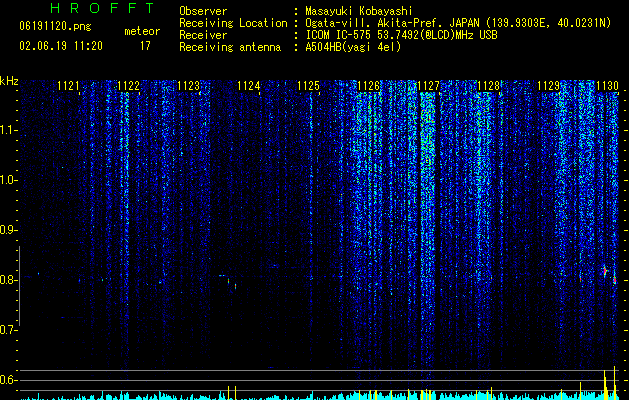The image size is (629, 400).
Task: Click the meteor count value 17
Action: [x=145, y=46]
